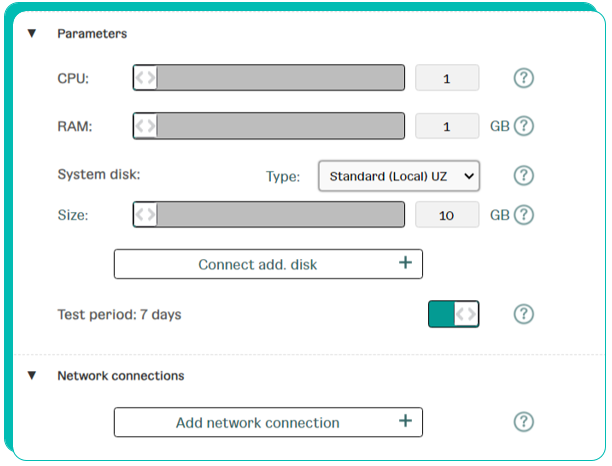
Task: Click the disk Size slider handle
Action: (145, 214)
